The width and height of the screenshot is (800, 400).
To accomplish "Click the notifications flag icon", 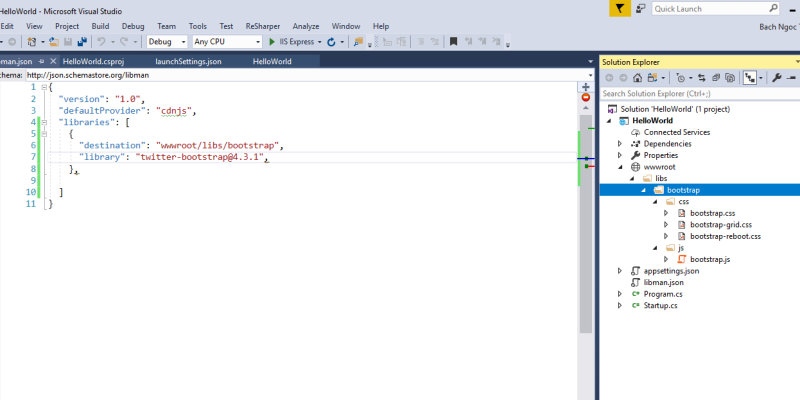I will point(620,8).
